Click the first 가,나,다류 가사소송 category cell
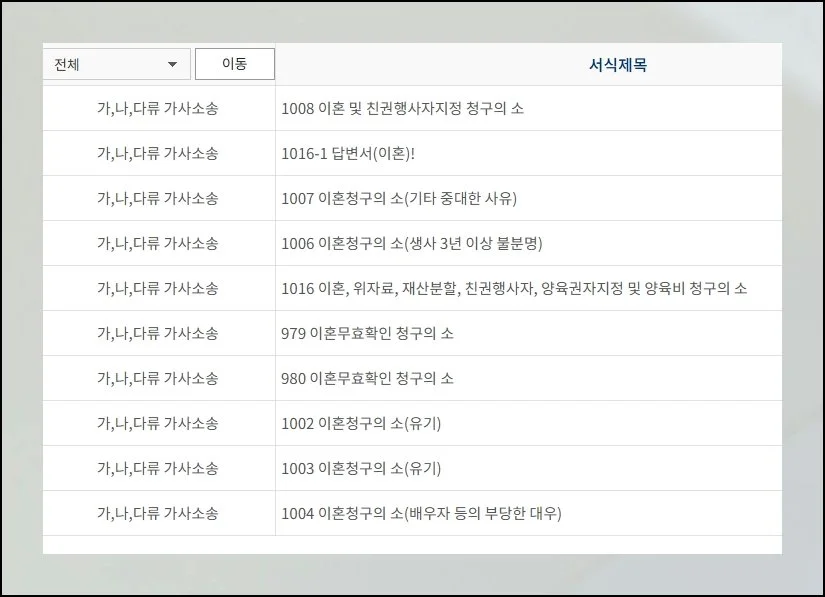 pyautogui.click(x=157, y=108)
